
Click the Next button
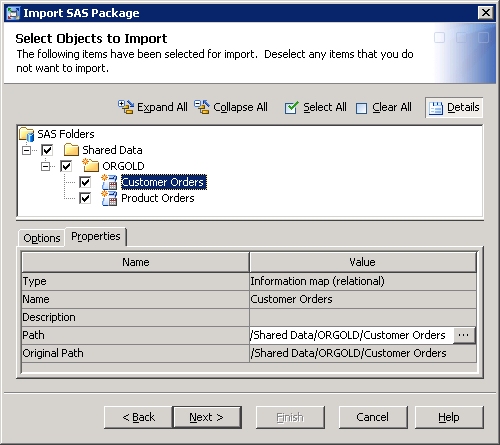click(207, 417)
